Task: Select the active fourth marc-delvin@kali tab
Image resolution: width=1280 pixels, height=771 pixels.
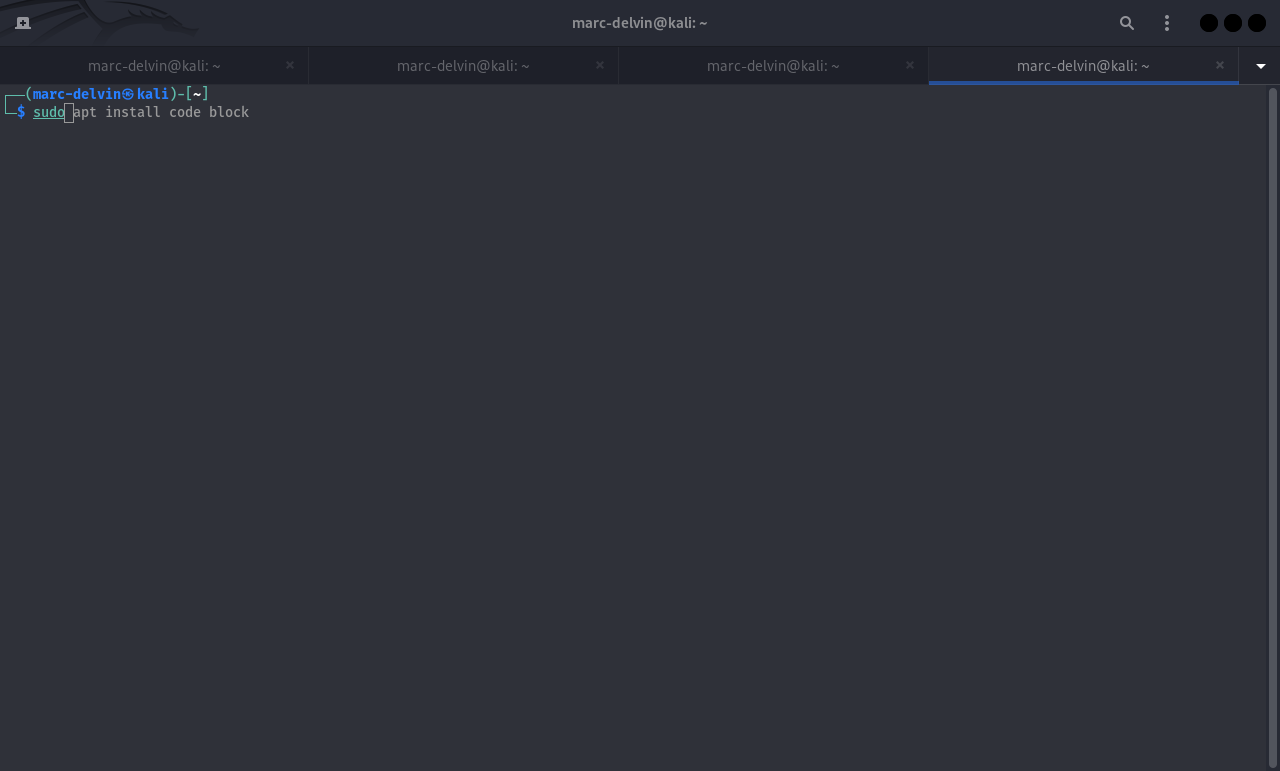Action: pos(1083,66)
